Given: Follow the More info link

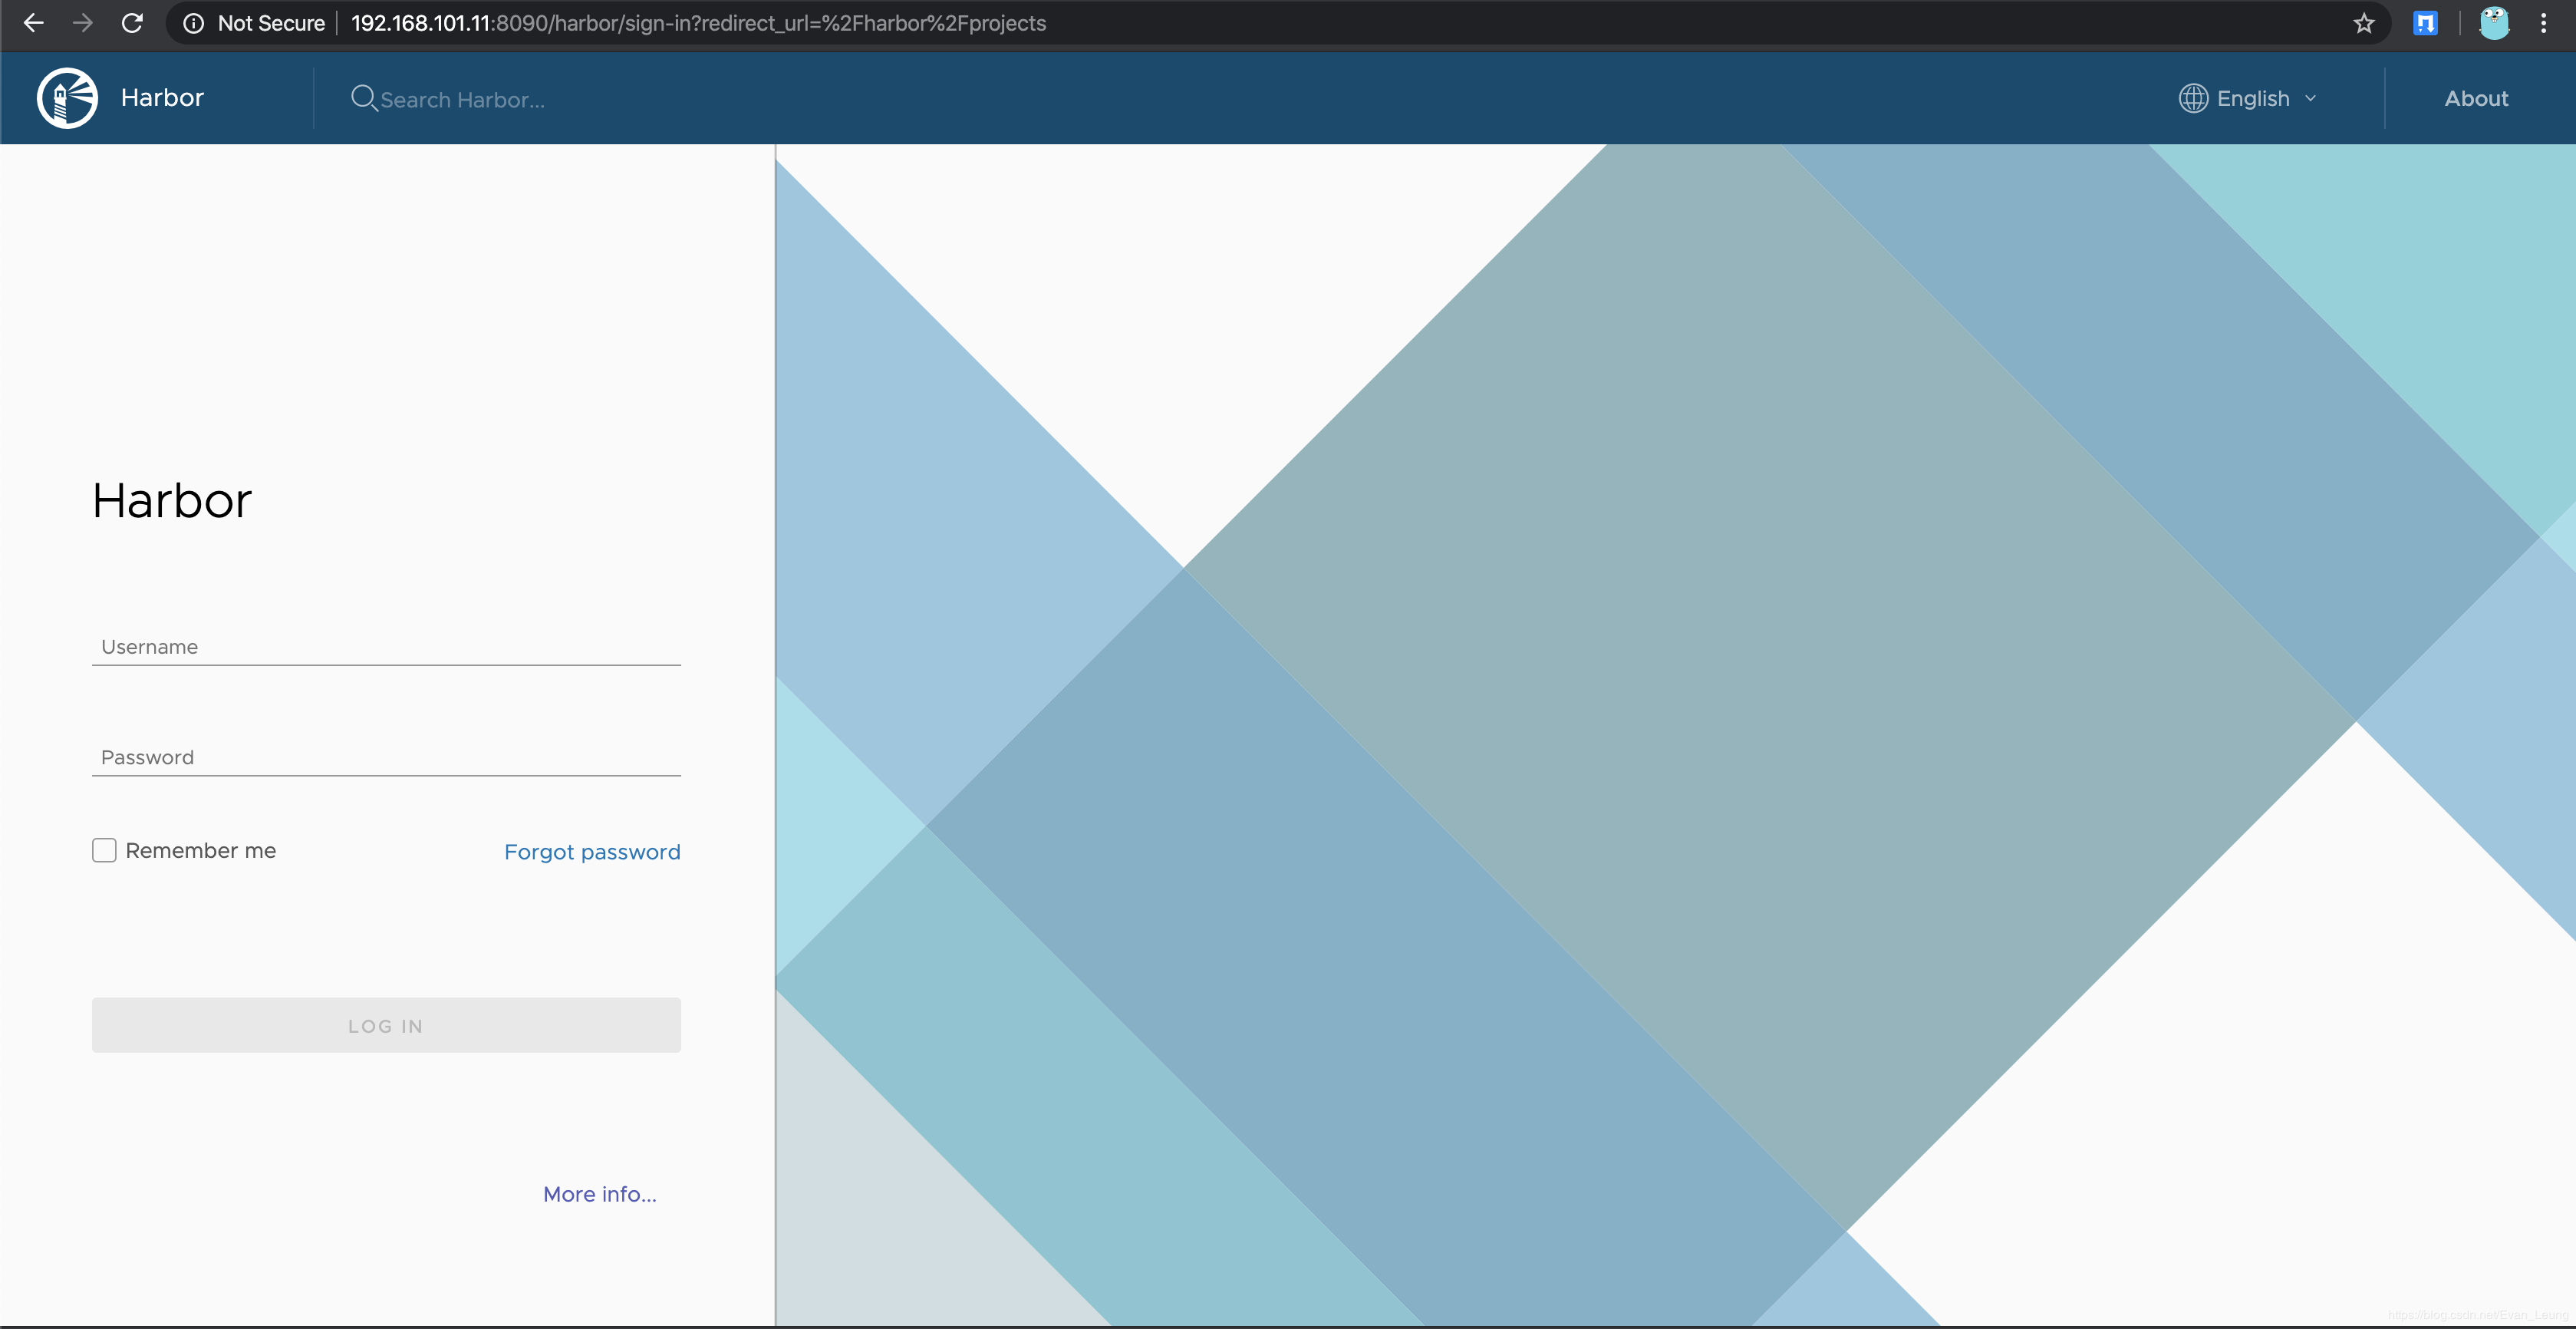Looking at the screenshot, I should (x=599, y=1194).
